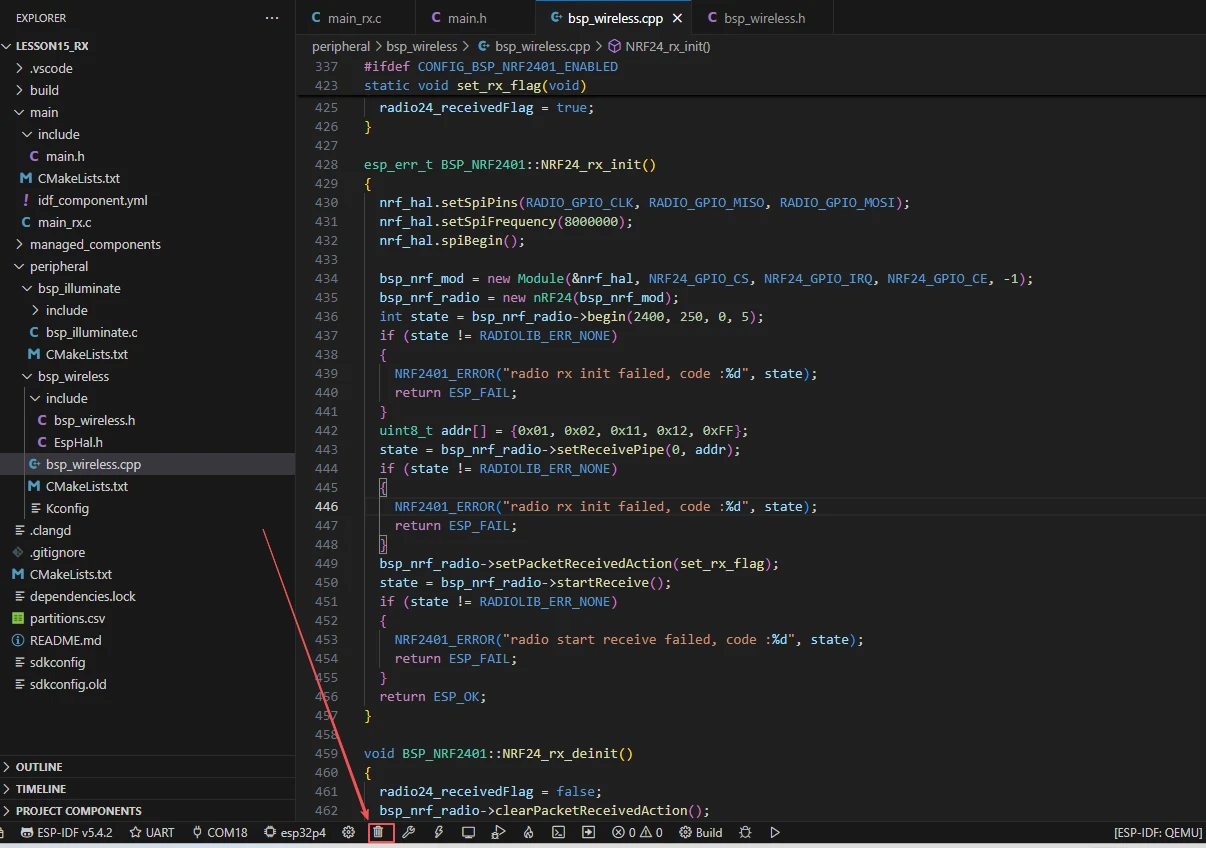
Task: Open Explorer more actions ellipsis menu
Action: pyautogui.click(x=272, y=18)
